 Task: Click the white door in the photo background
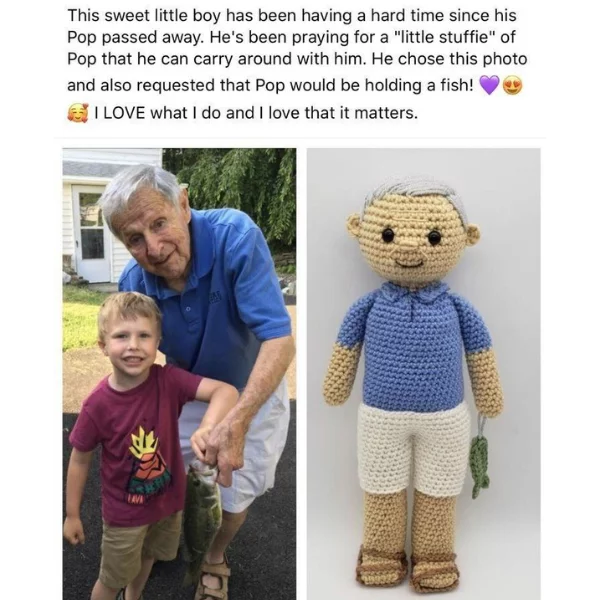pyautogui.click(x=90, y=234)
